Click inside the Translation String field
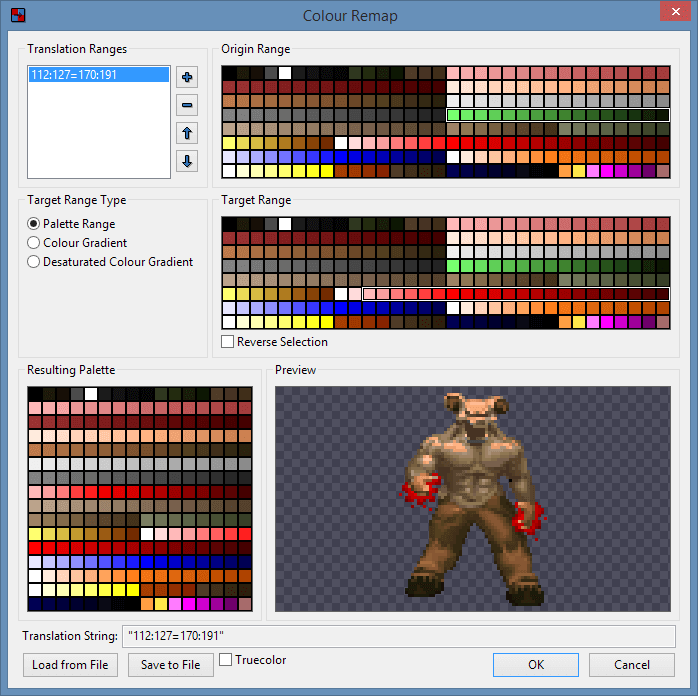The height and width of the screenshot is (696, 698). click(398, 637)
